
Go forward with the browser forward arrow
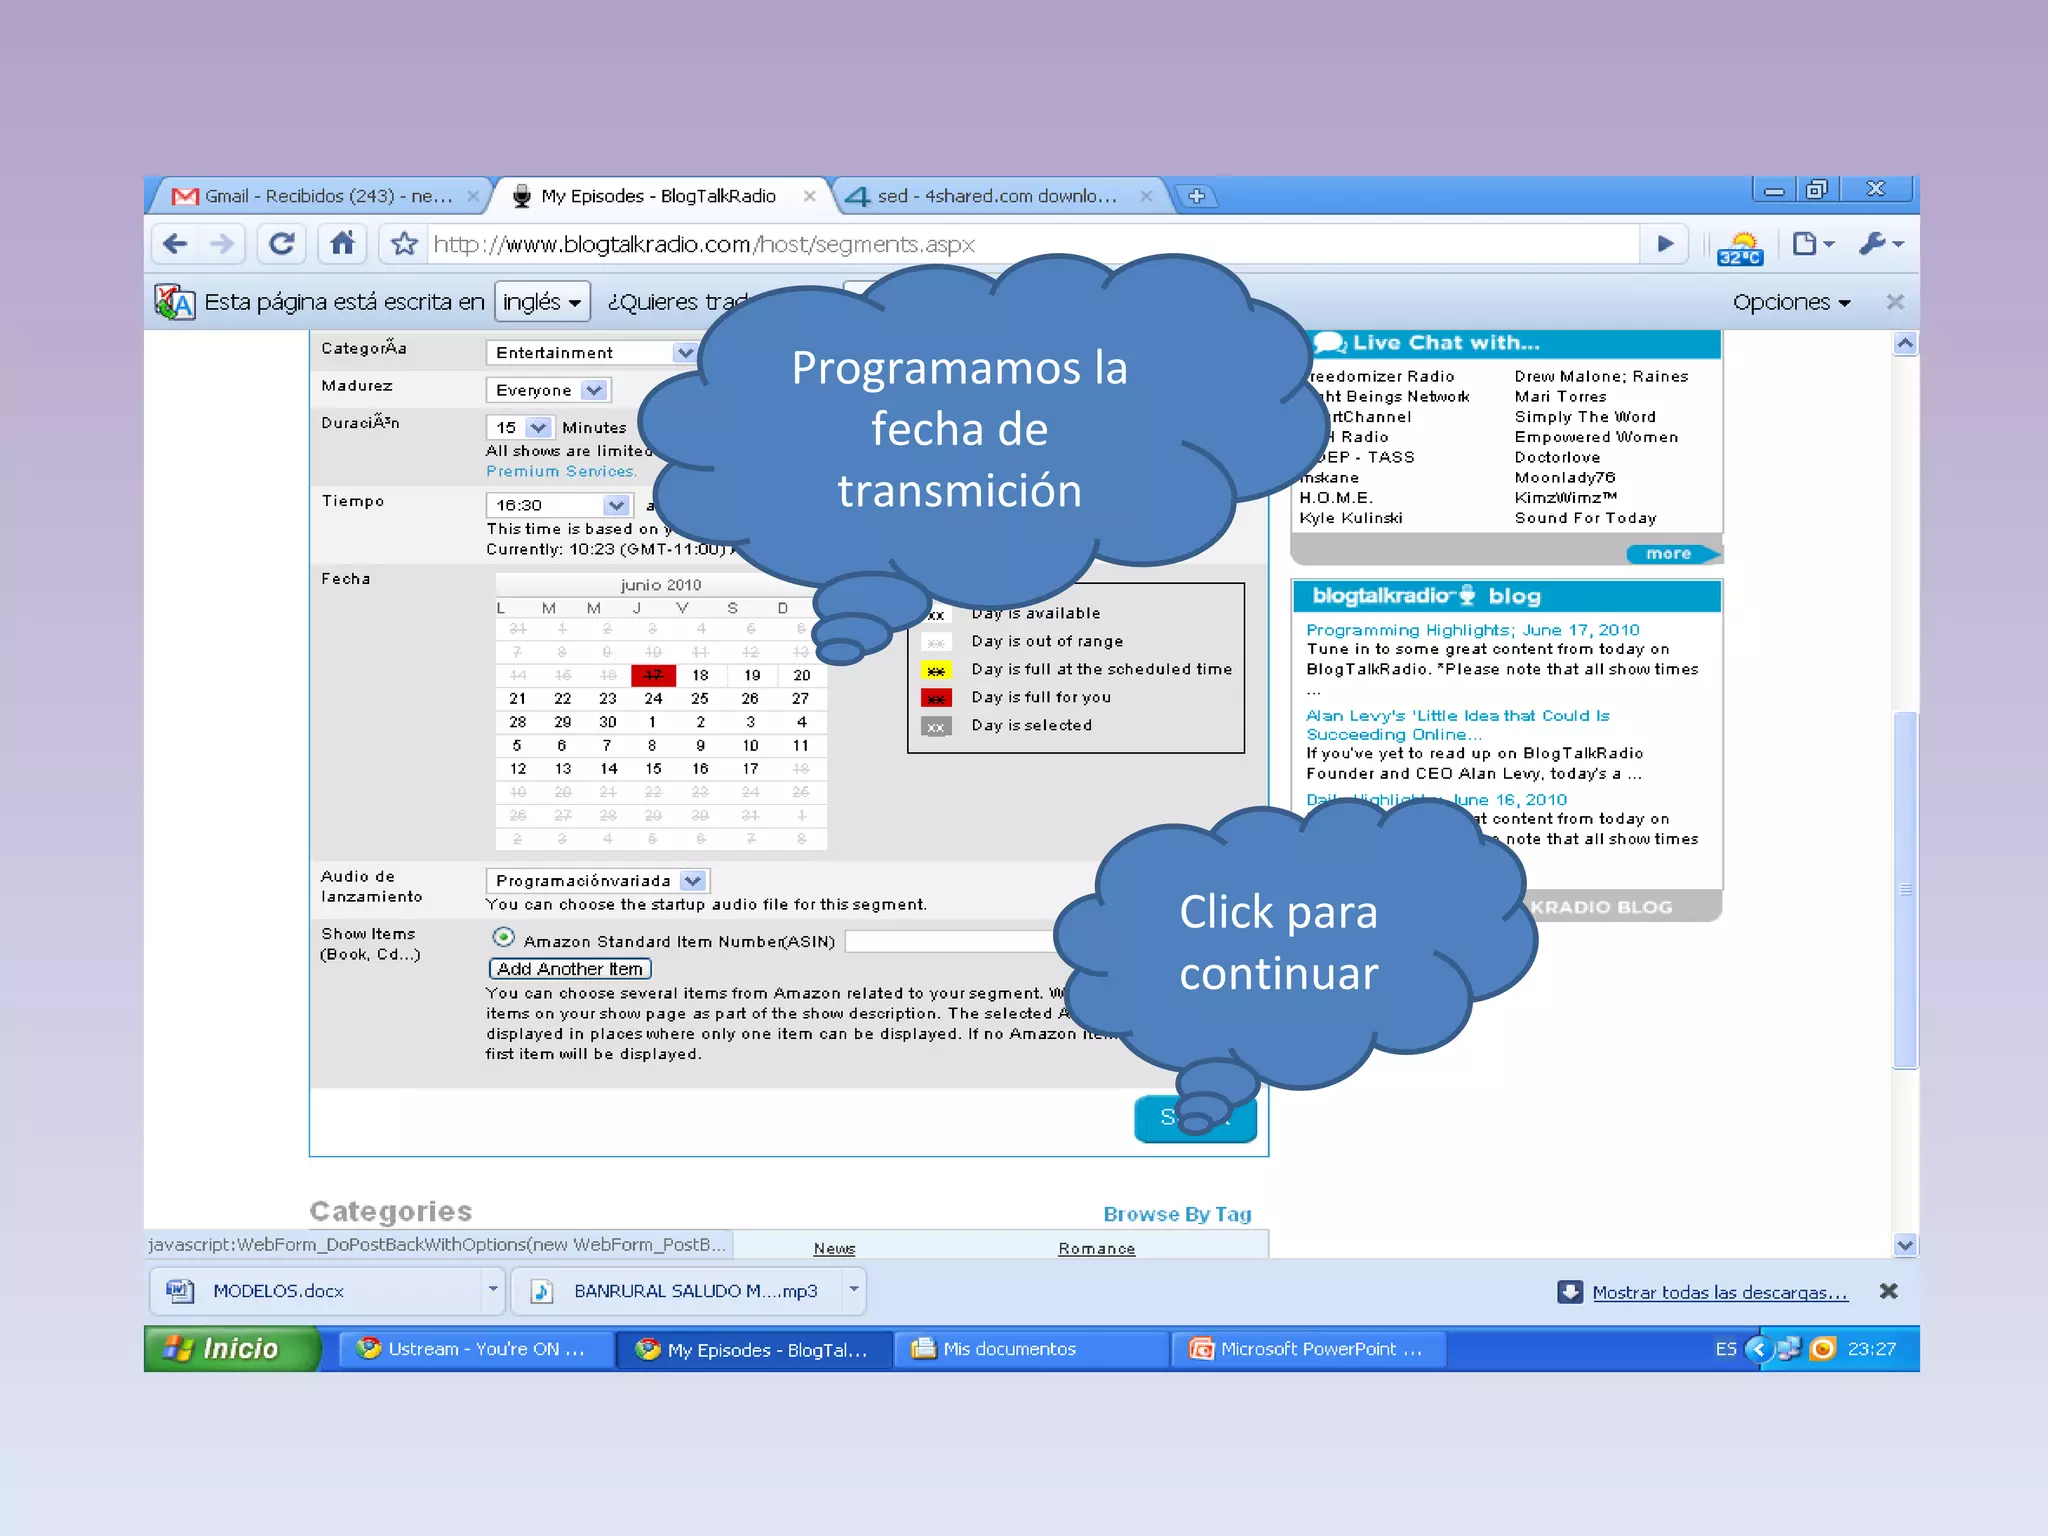coord(222,243)
